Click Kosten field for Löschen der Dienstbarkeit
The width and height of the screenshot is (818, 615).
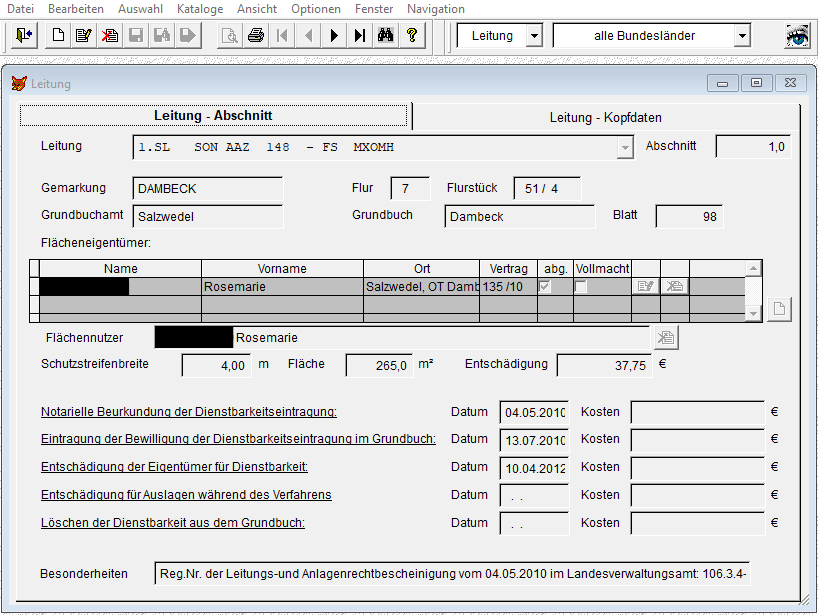[x=697, y=523]
